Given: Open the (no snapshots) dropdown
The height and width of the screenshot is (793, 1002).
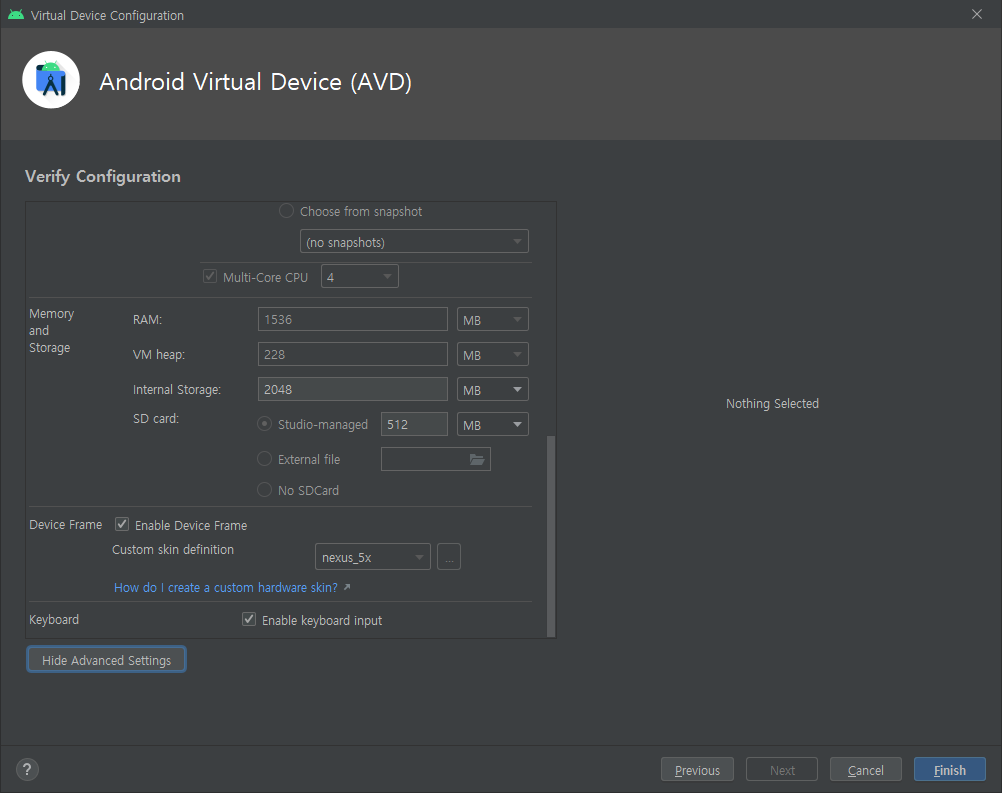Looking at the screenshot, I should (x=414, y=242).
